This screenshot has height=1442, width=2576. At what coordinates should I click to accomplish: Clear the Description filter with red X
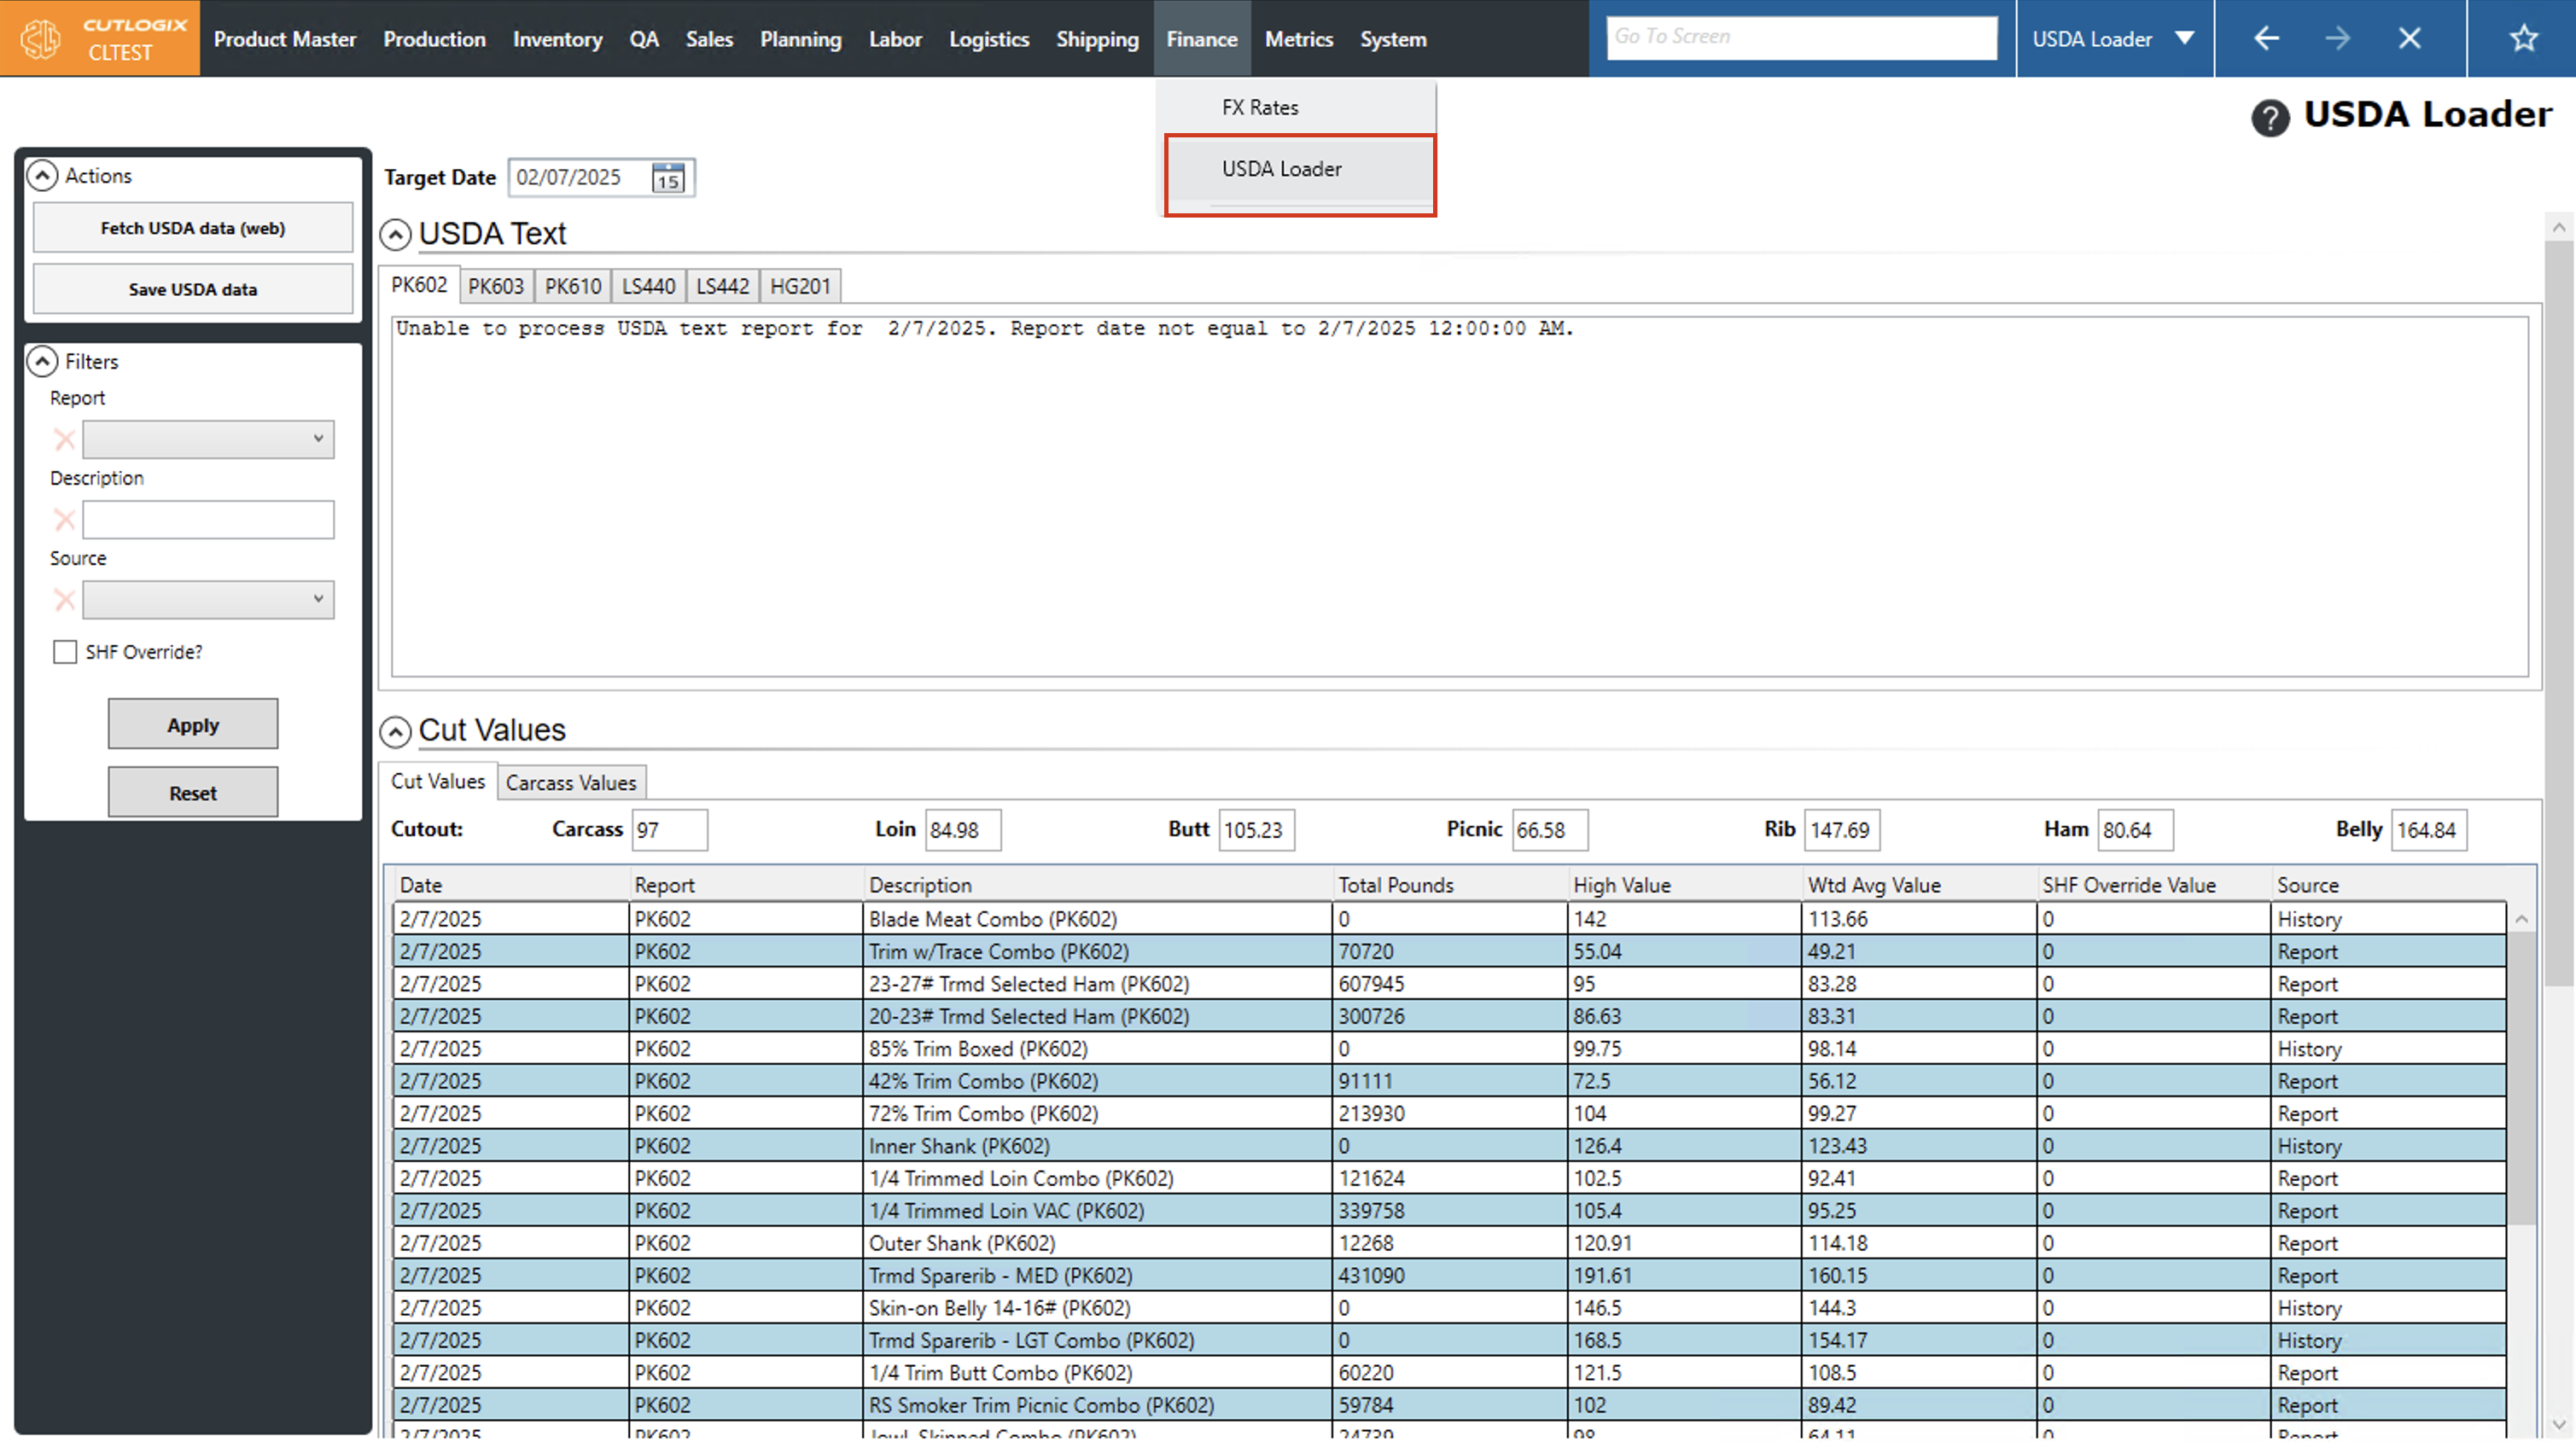coord(64,519)
